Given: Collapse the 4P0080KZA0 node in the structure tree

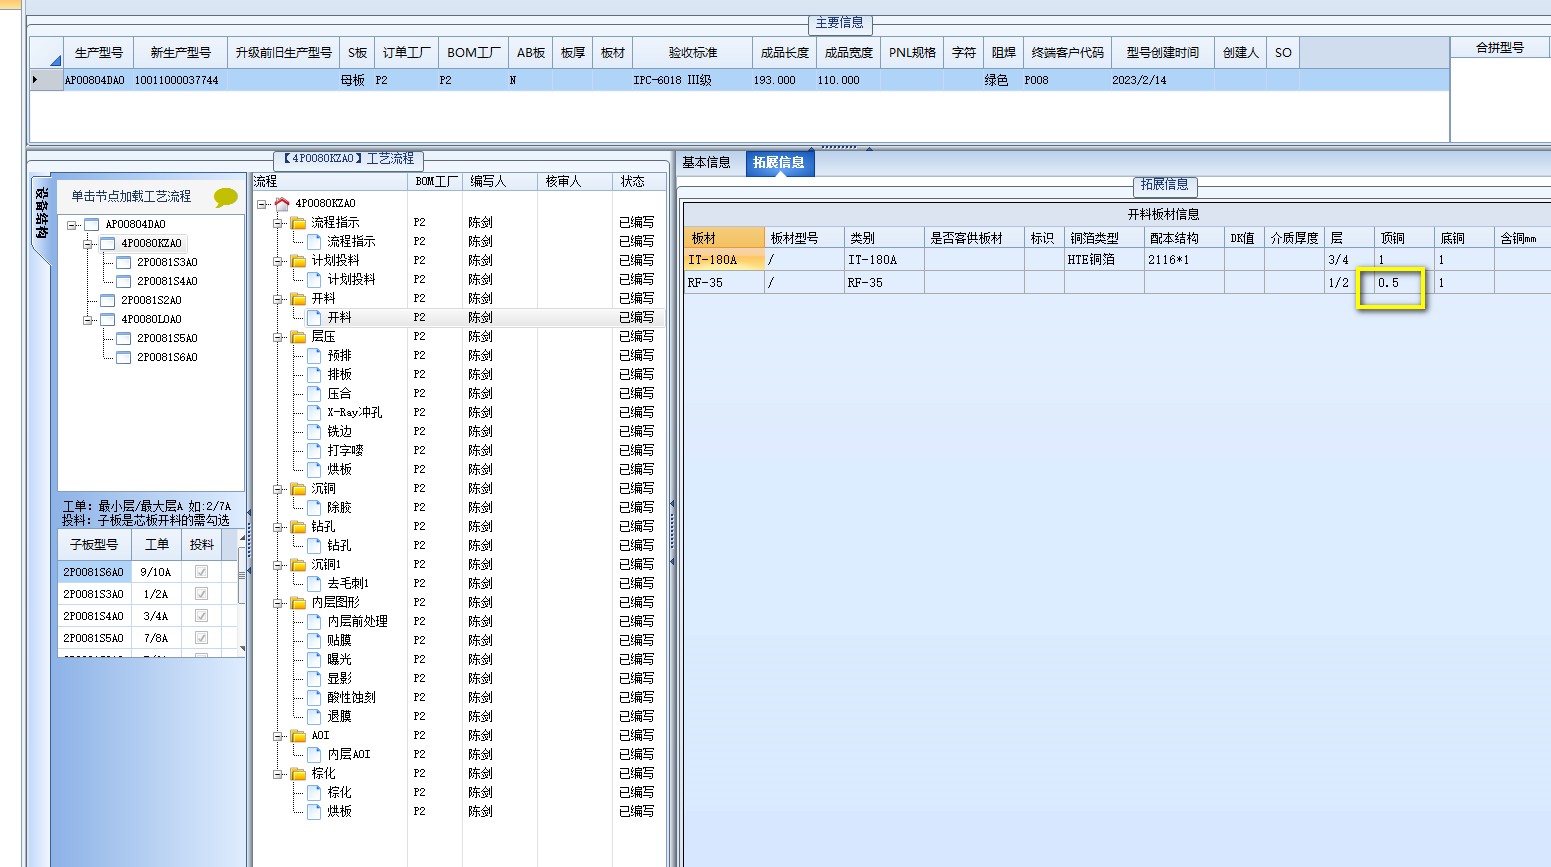Looking at the screenshot, I should click(88, 243).
